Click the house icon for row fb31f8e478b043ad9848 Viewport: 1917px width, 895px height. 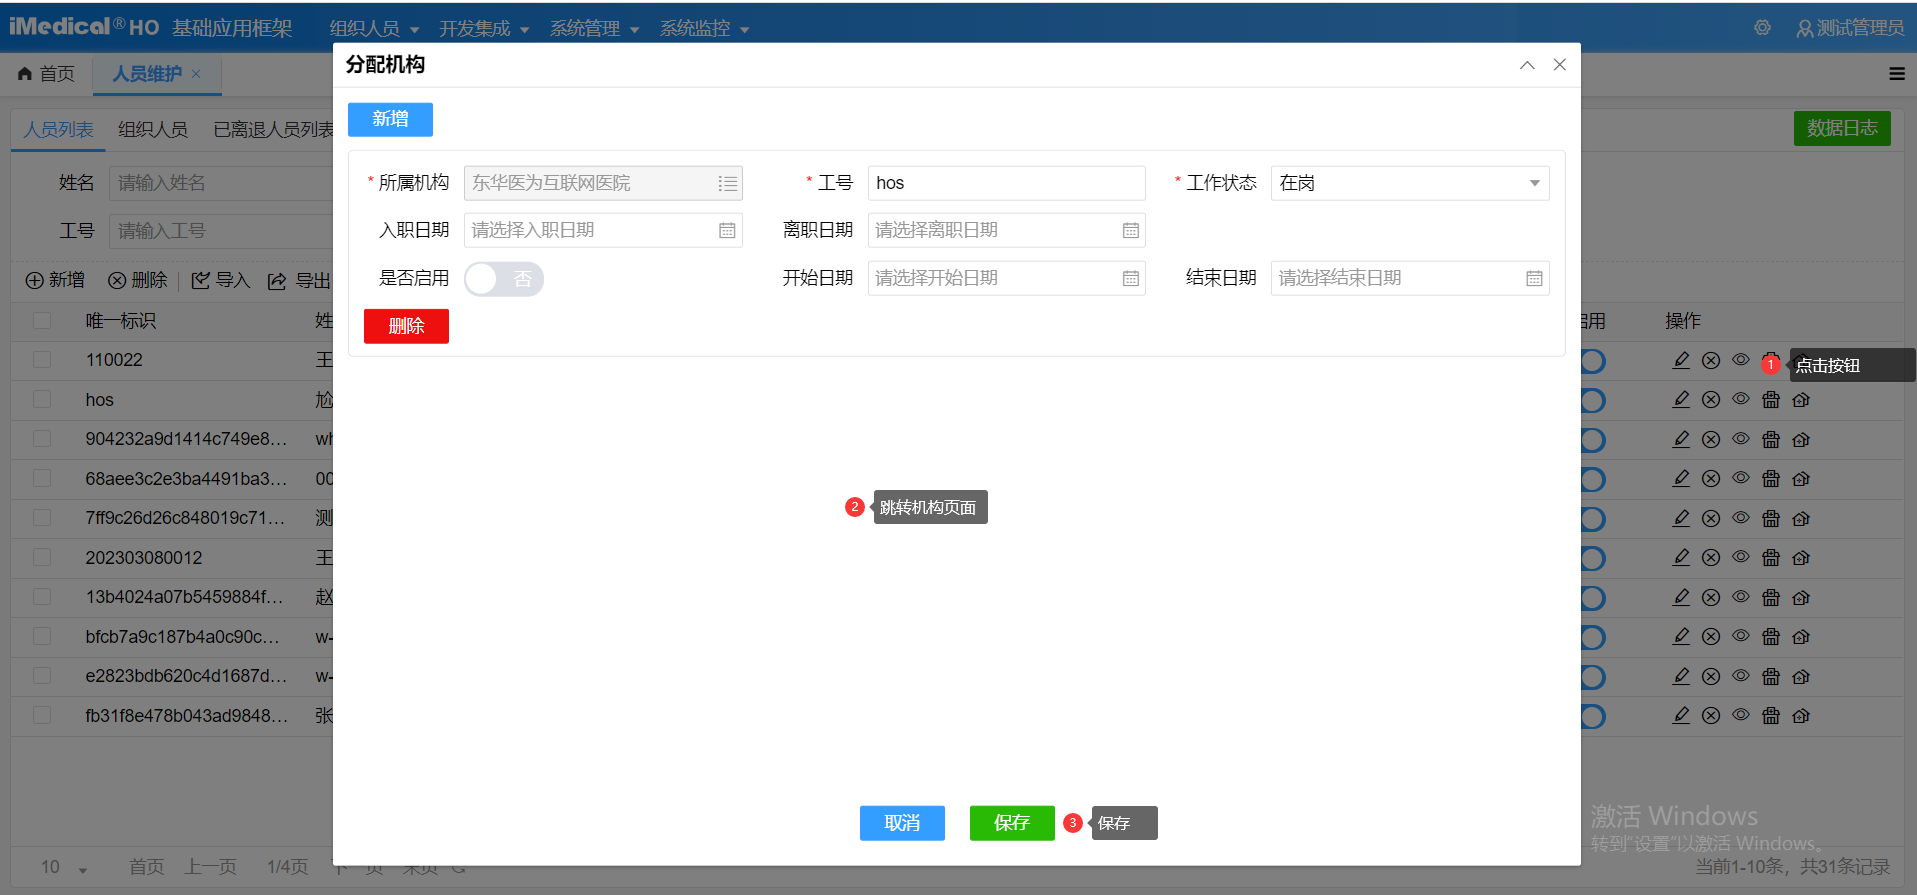1801,716
